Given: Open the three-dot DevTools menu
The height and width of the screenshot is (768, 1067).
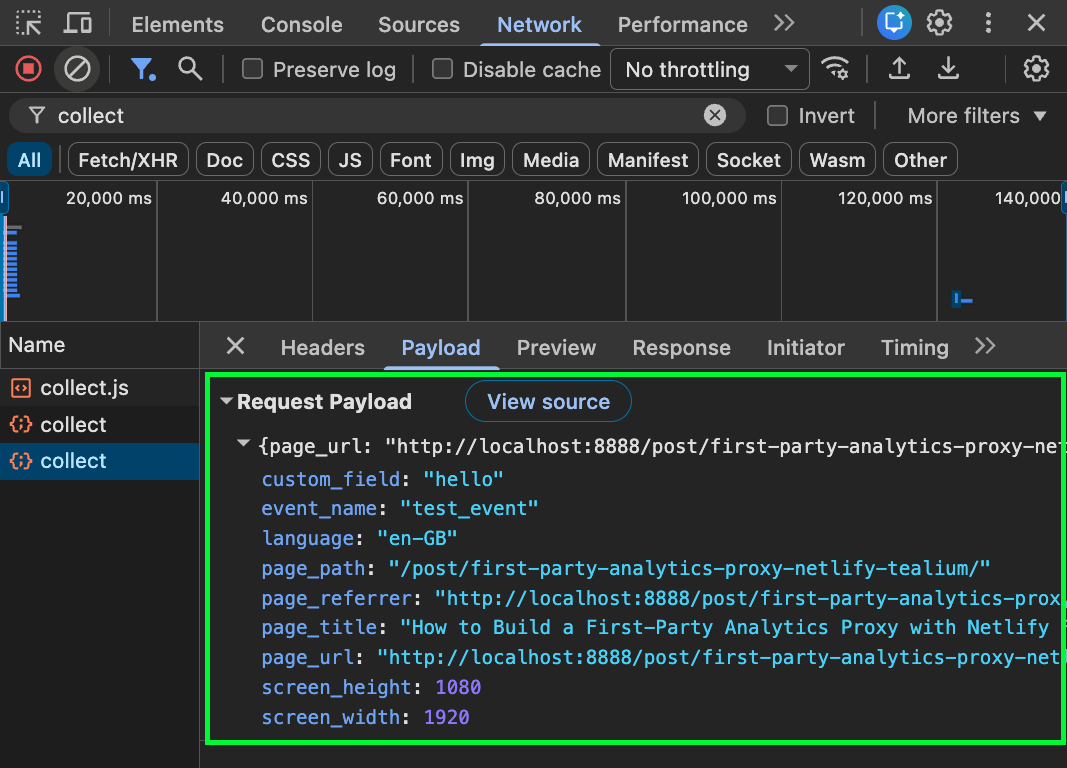Looking at the screenshot, I should click(988, 23).
